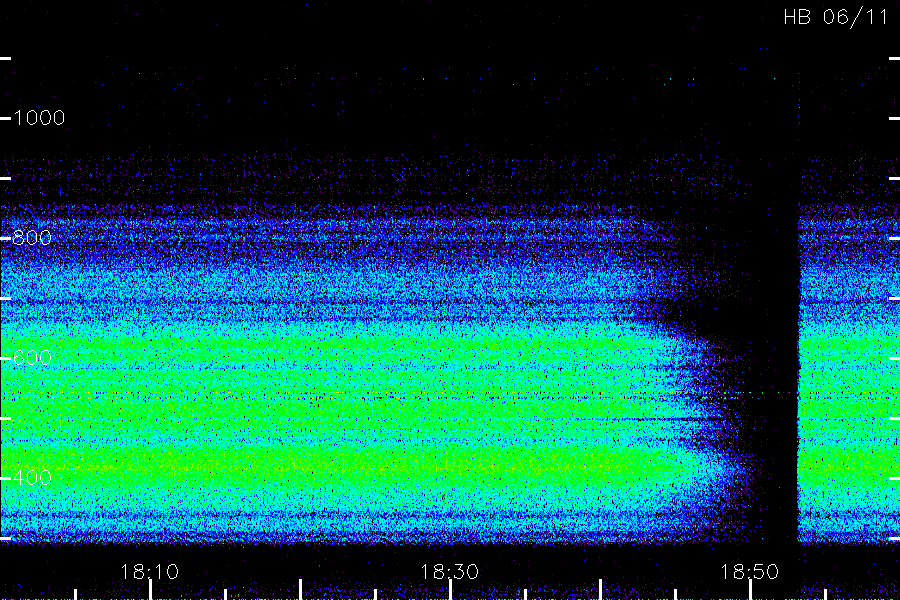
Task: Click the HB 06/11 header text
Action: [x=836, y=17]
